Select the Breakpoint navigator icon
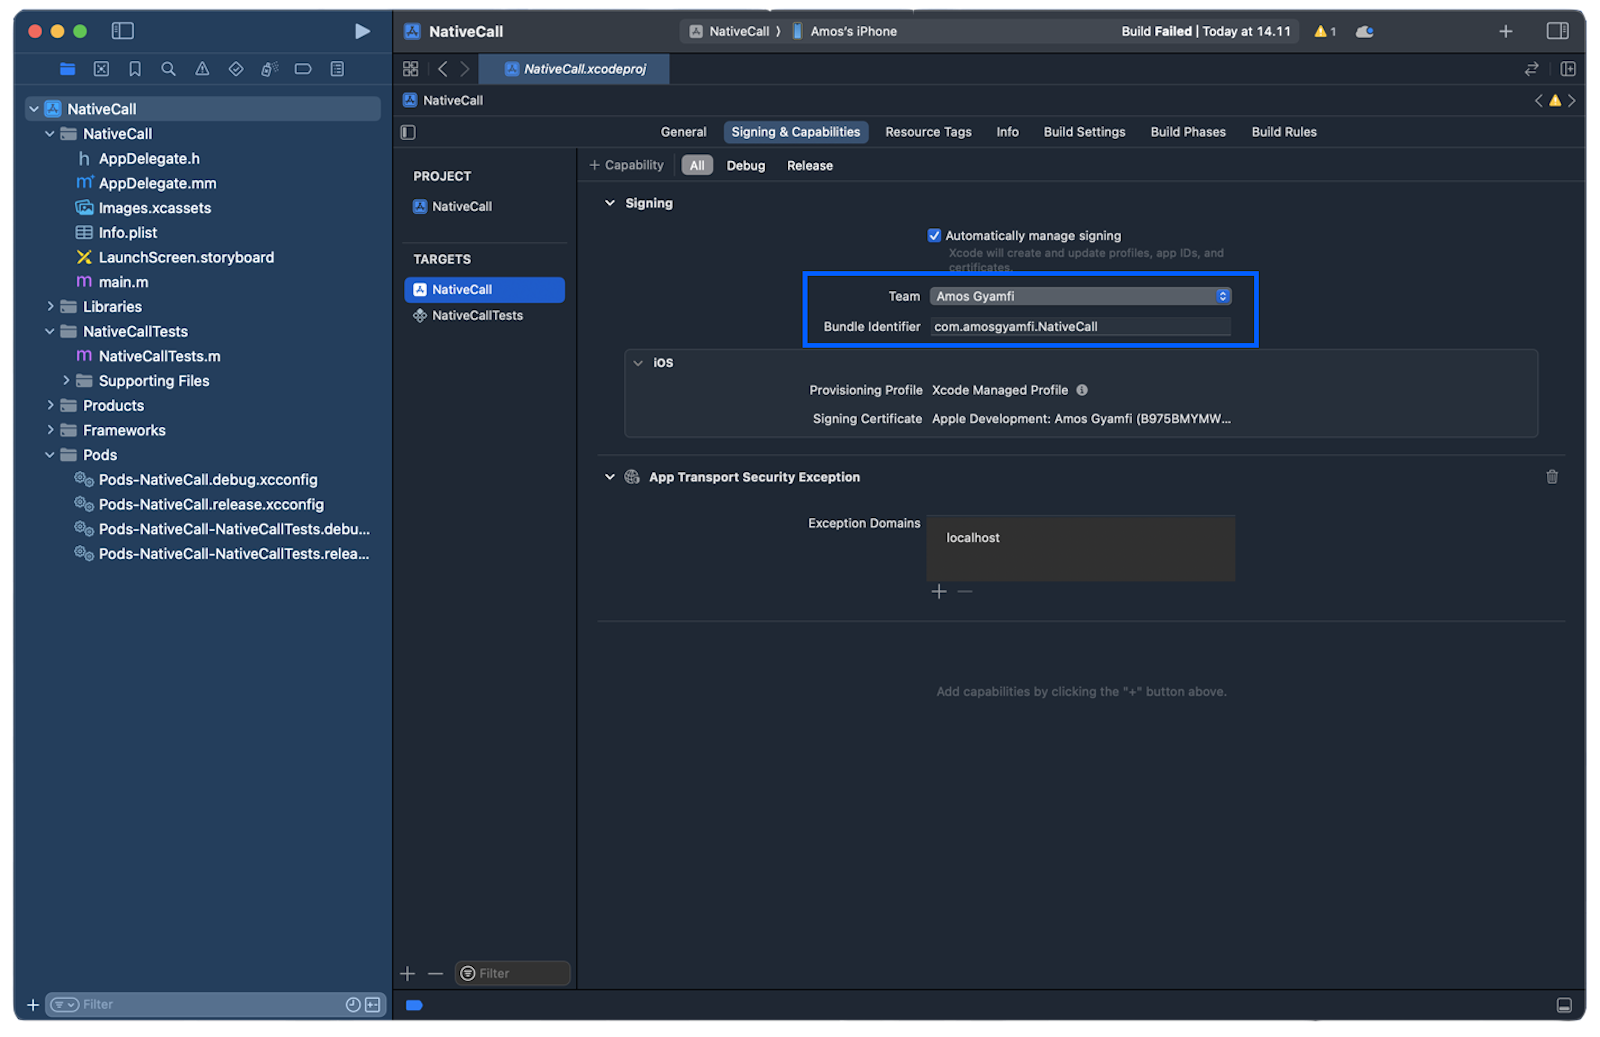This screenshot has width=1600, height=1037. 303,69
